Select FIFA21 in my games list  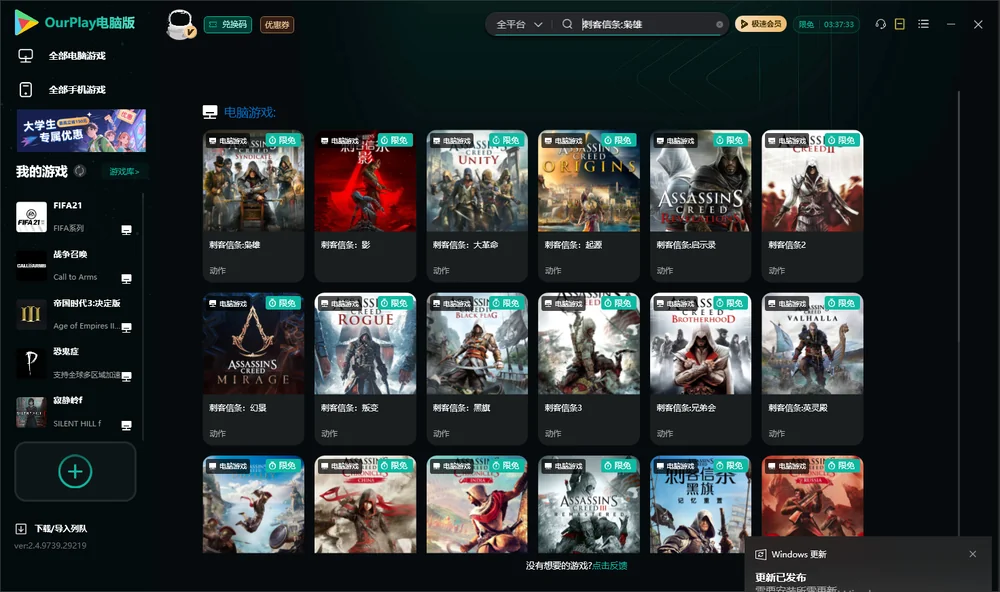point(75,216)
